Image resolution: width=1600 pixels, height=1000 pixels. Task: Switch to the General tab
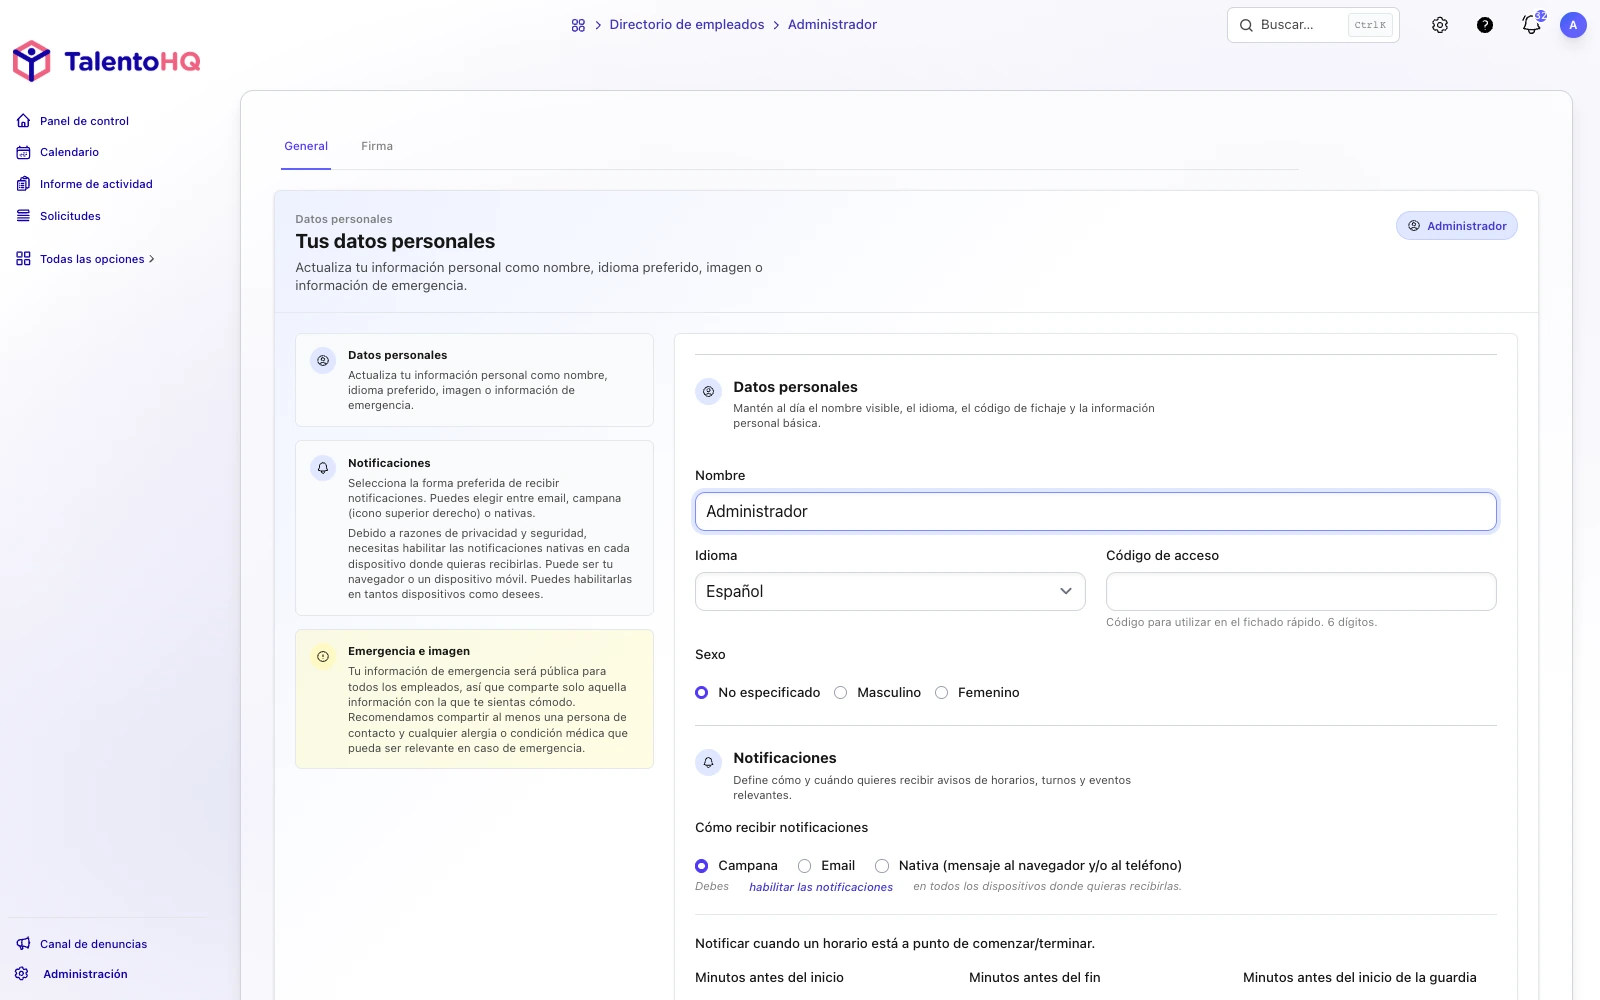(x=306, y=146)
